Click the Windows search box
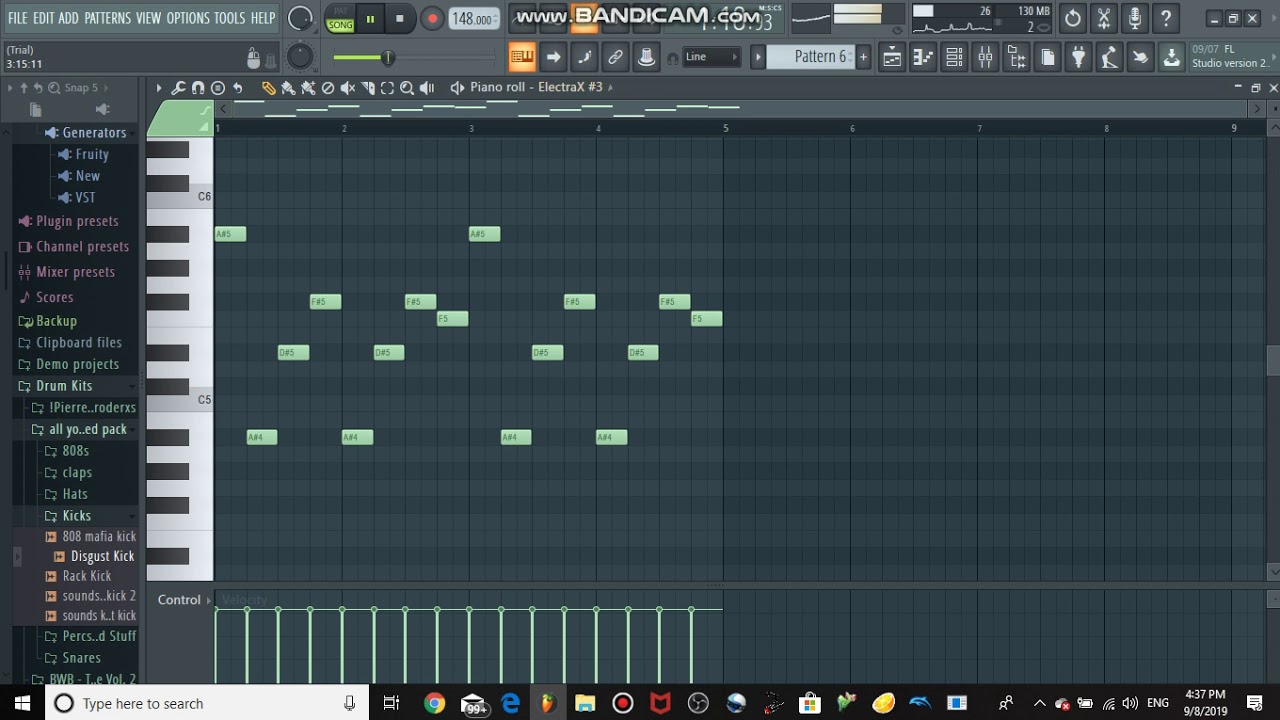Screen dimensions: 1280x720 [205, 703]
